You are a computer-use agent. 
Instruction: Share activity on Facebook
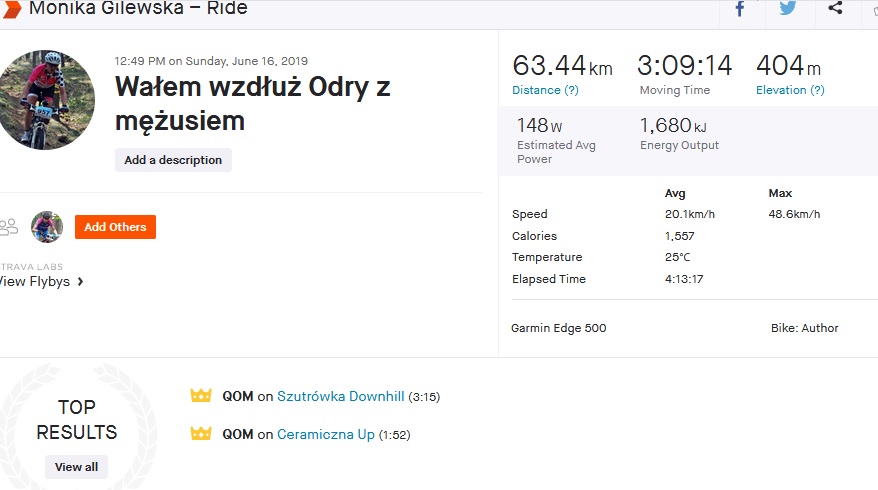740,9
